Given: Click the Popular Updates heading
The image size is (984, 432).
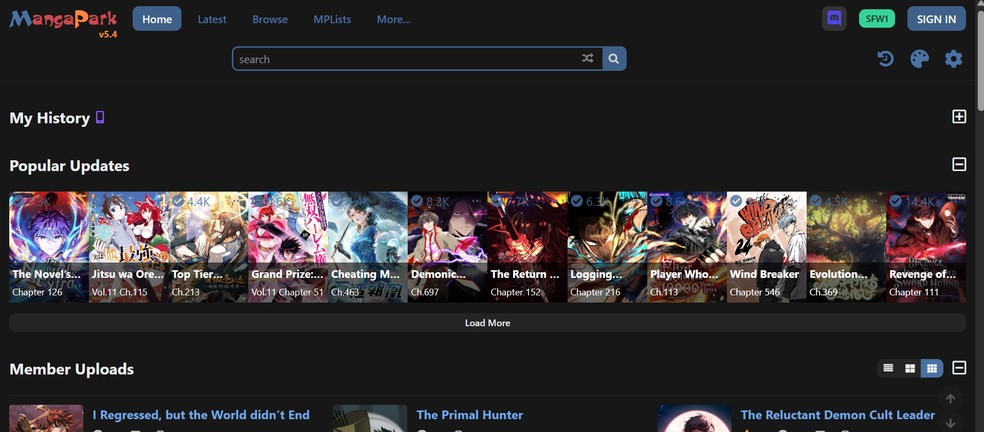Looking at the screenshot, I should [x=70, y=166].
